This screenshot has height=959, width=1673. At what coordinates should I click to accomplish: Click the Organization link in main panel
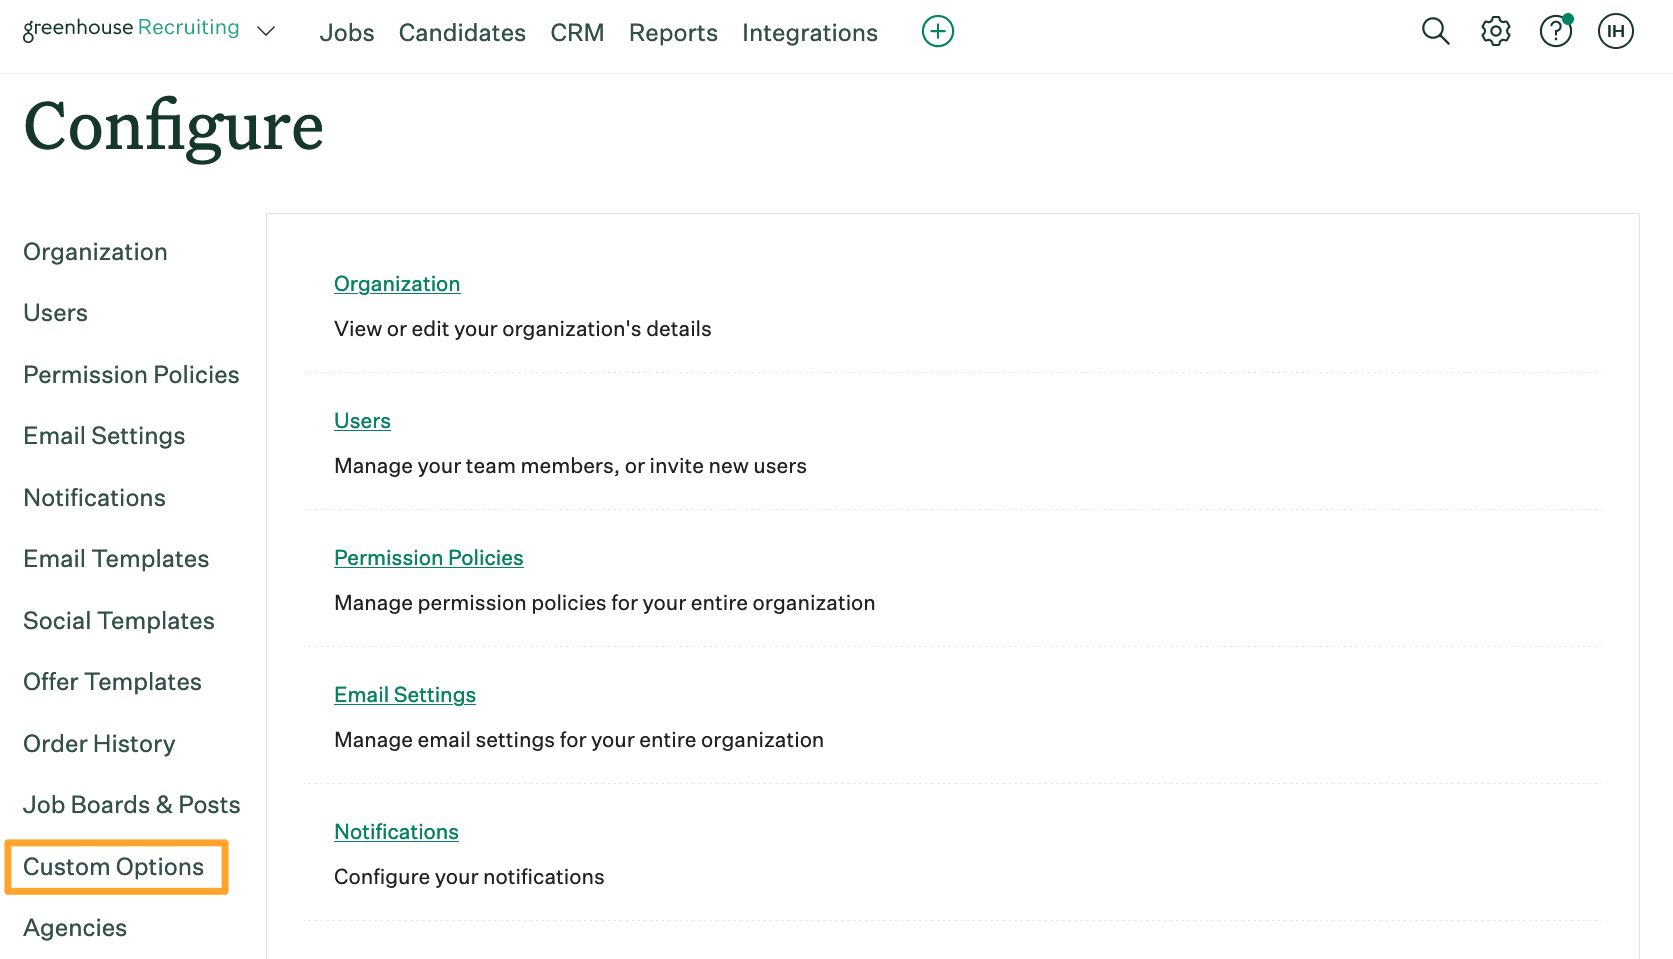click(x=397, y=284)
